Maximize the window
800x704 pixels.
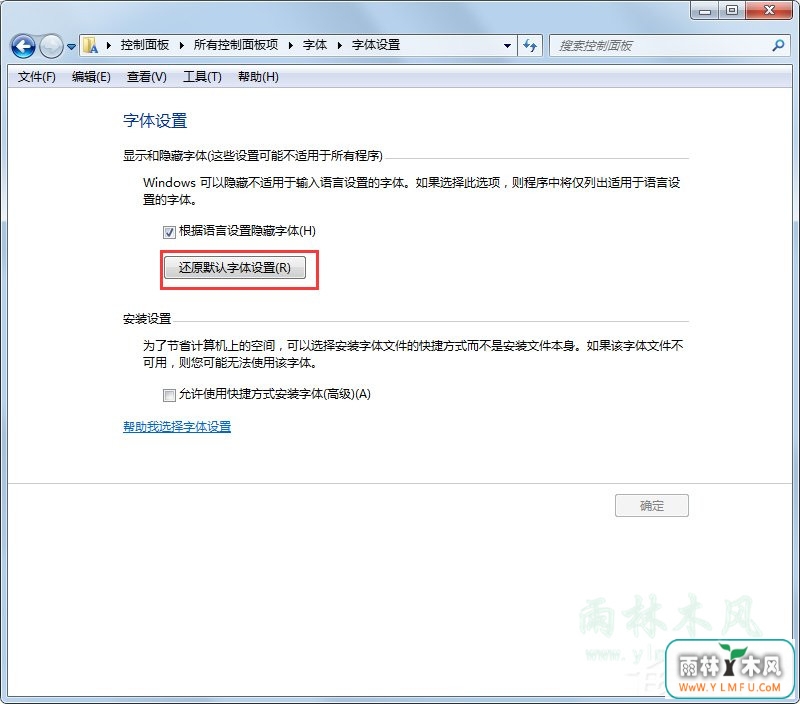(x=732, y=11)
